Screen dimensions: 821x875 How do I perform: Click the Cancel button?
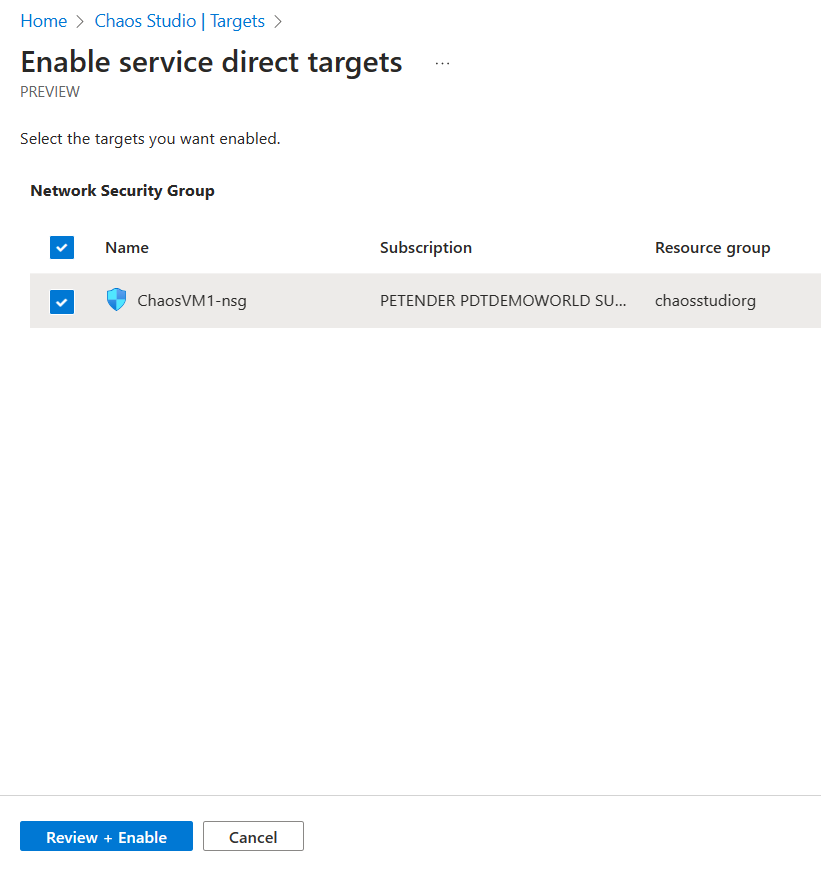[x=253, y=836]
